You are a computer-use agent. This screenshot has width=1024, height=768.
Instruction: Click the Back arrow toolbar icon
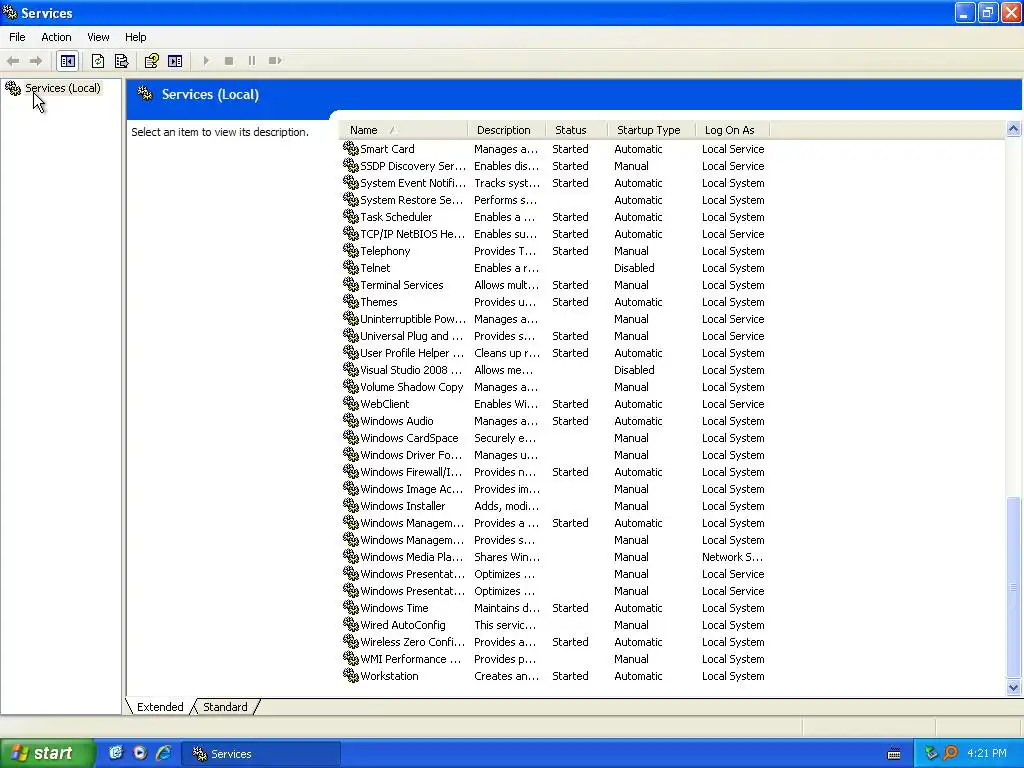tap(12, 61)
